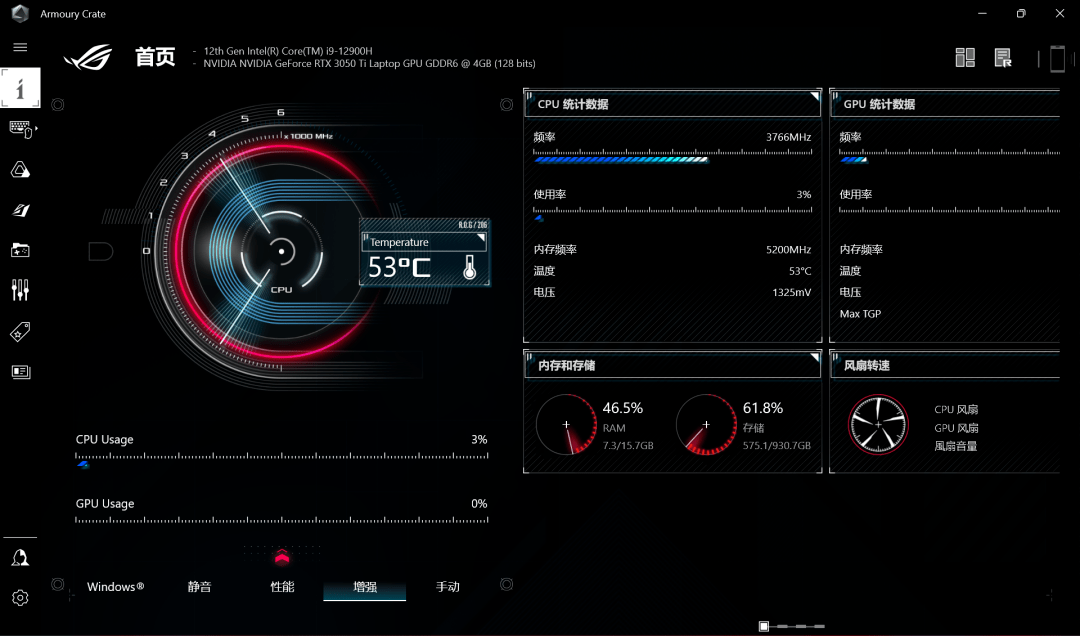1080x636 pixels.
Task: Open the hamburger menu in the sidebar
Action: [20, 47]
